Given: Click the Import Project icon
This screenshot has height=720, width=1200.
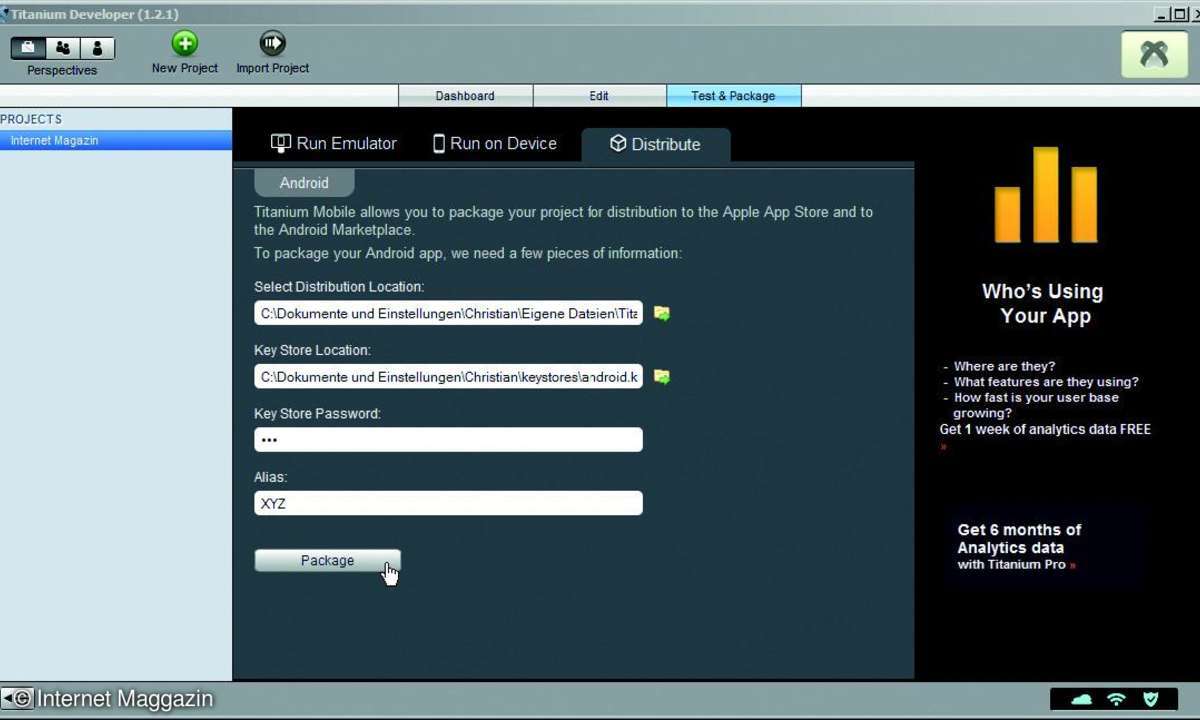Looking at the screenshot, I should (272, 43).
